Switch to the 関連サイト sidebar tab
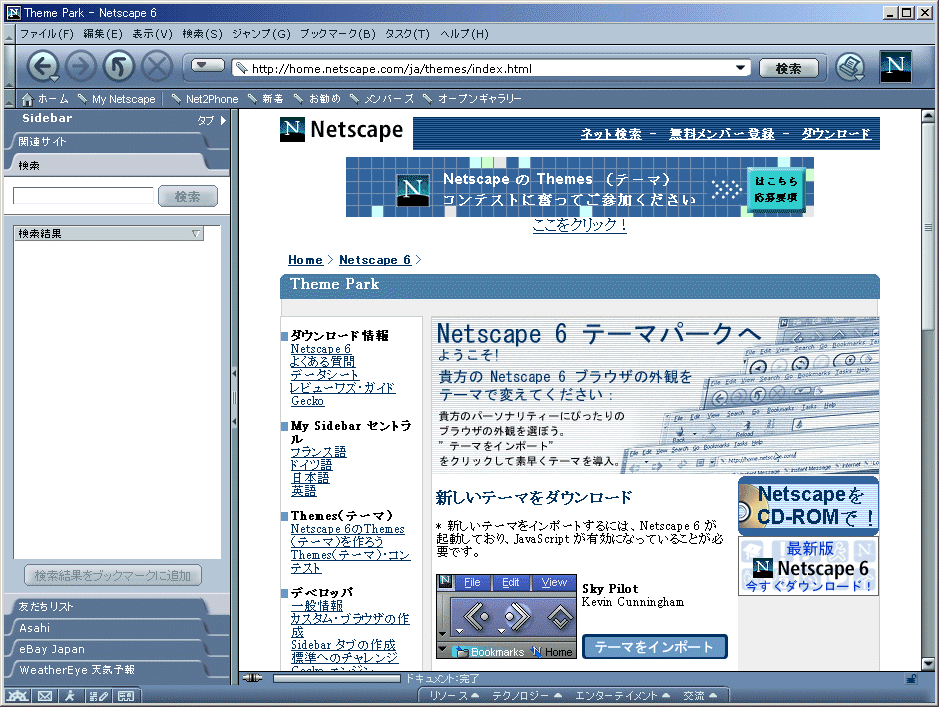 [x=108, y=142]
